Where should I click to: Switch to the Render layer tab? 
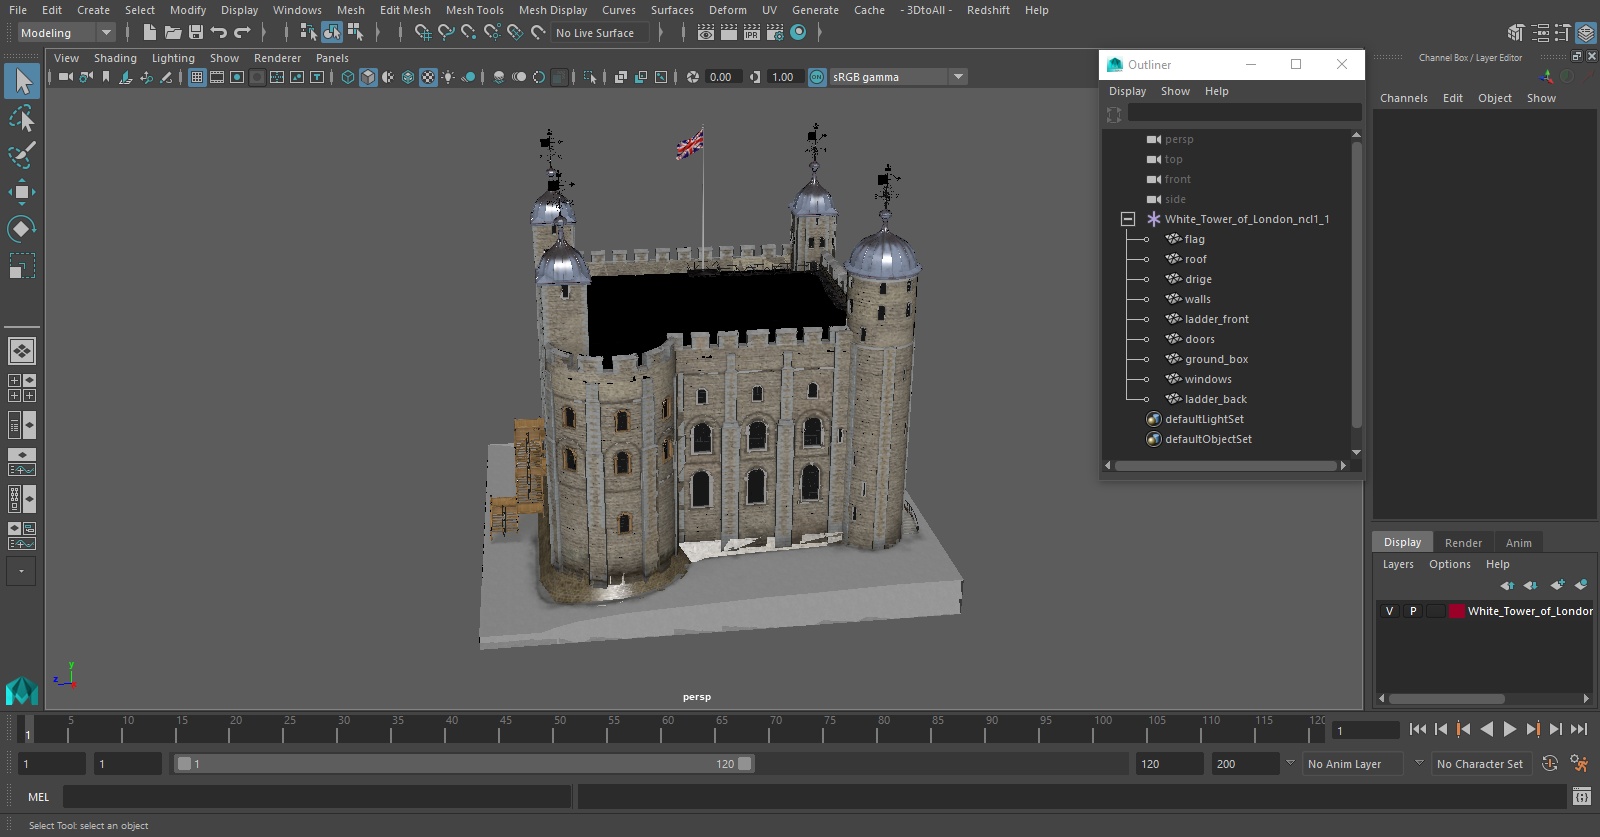tap(1463, 543)
